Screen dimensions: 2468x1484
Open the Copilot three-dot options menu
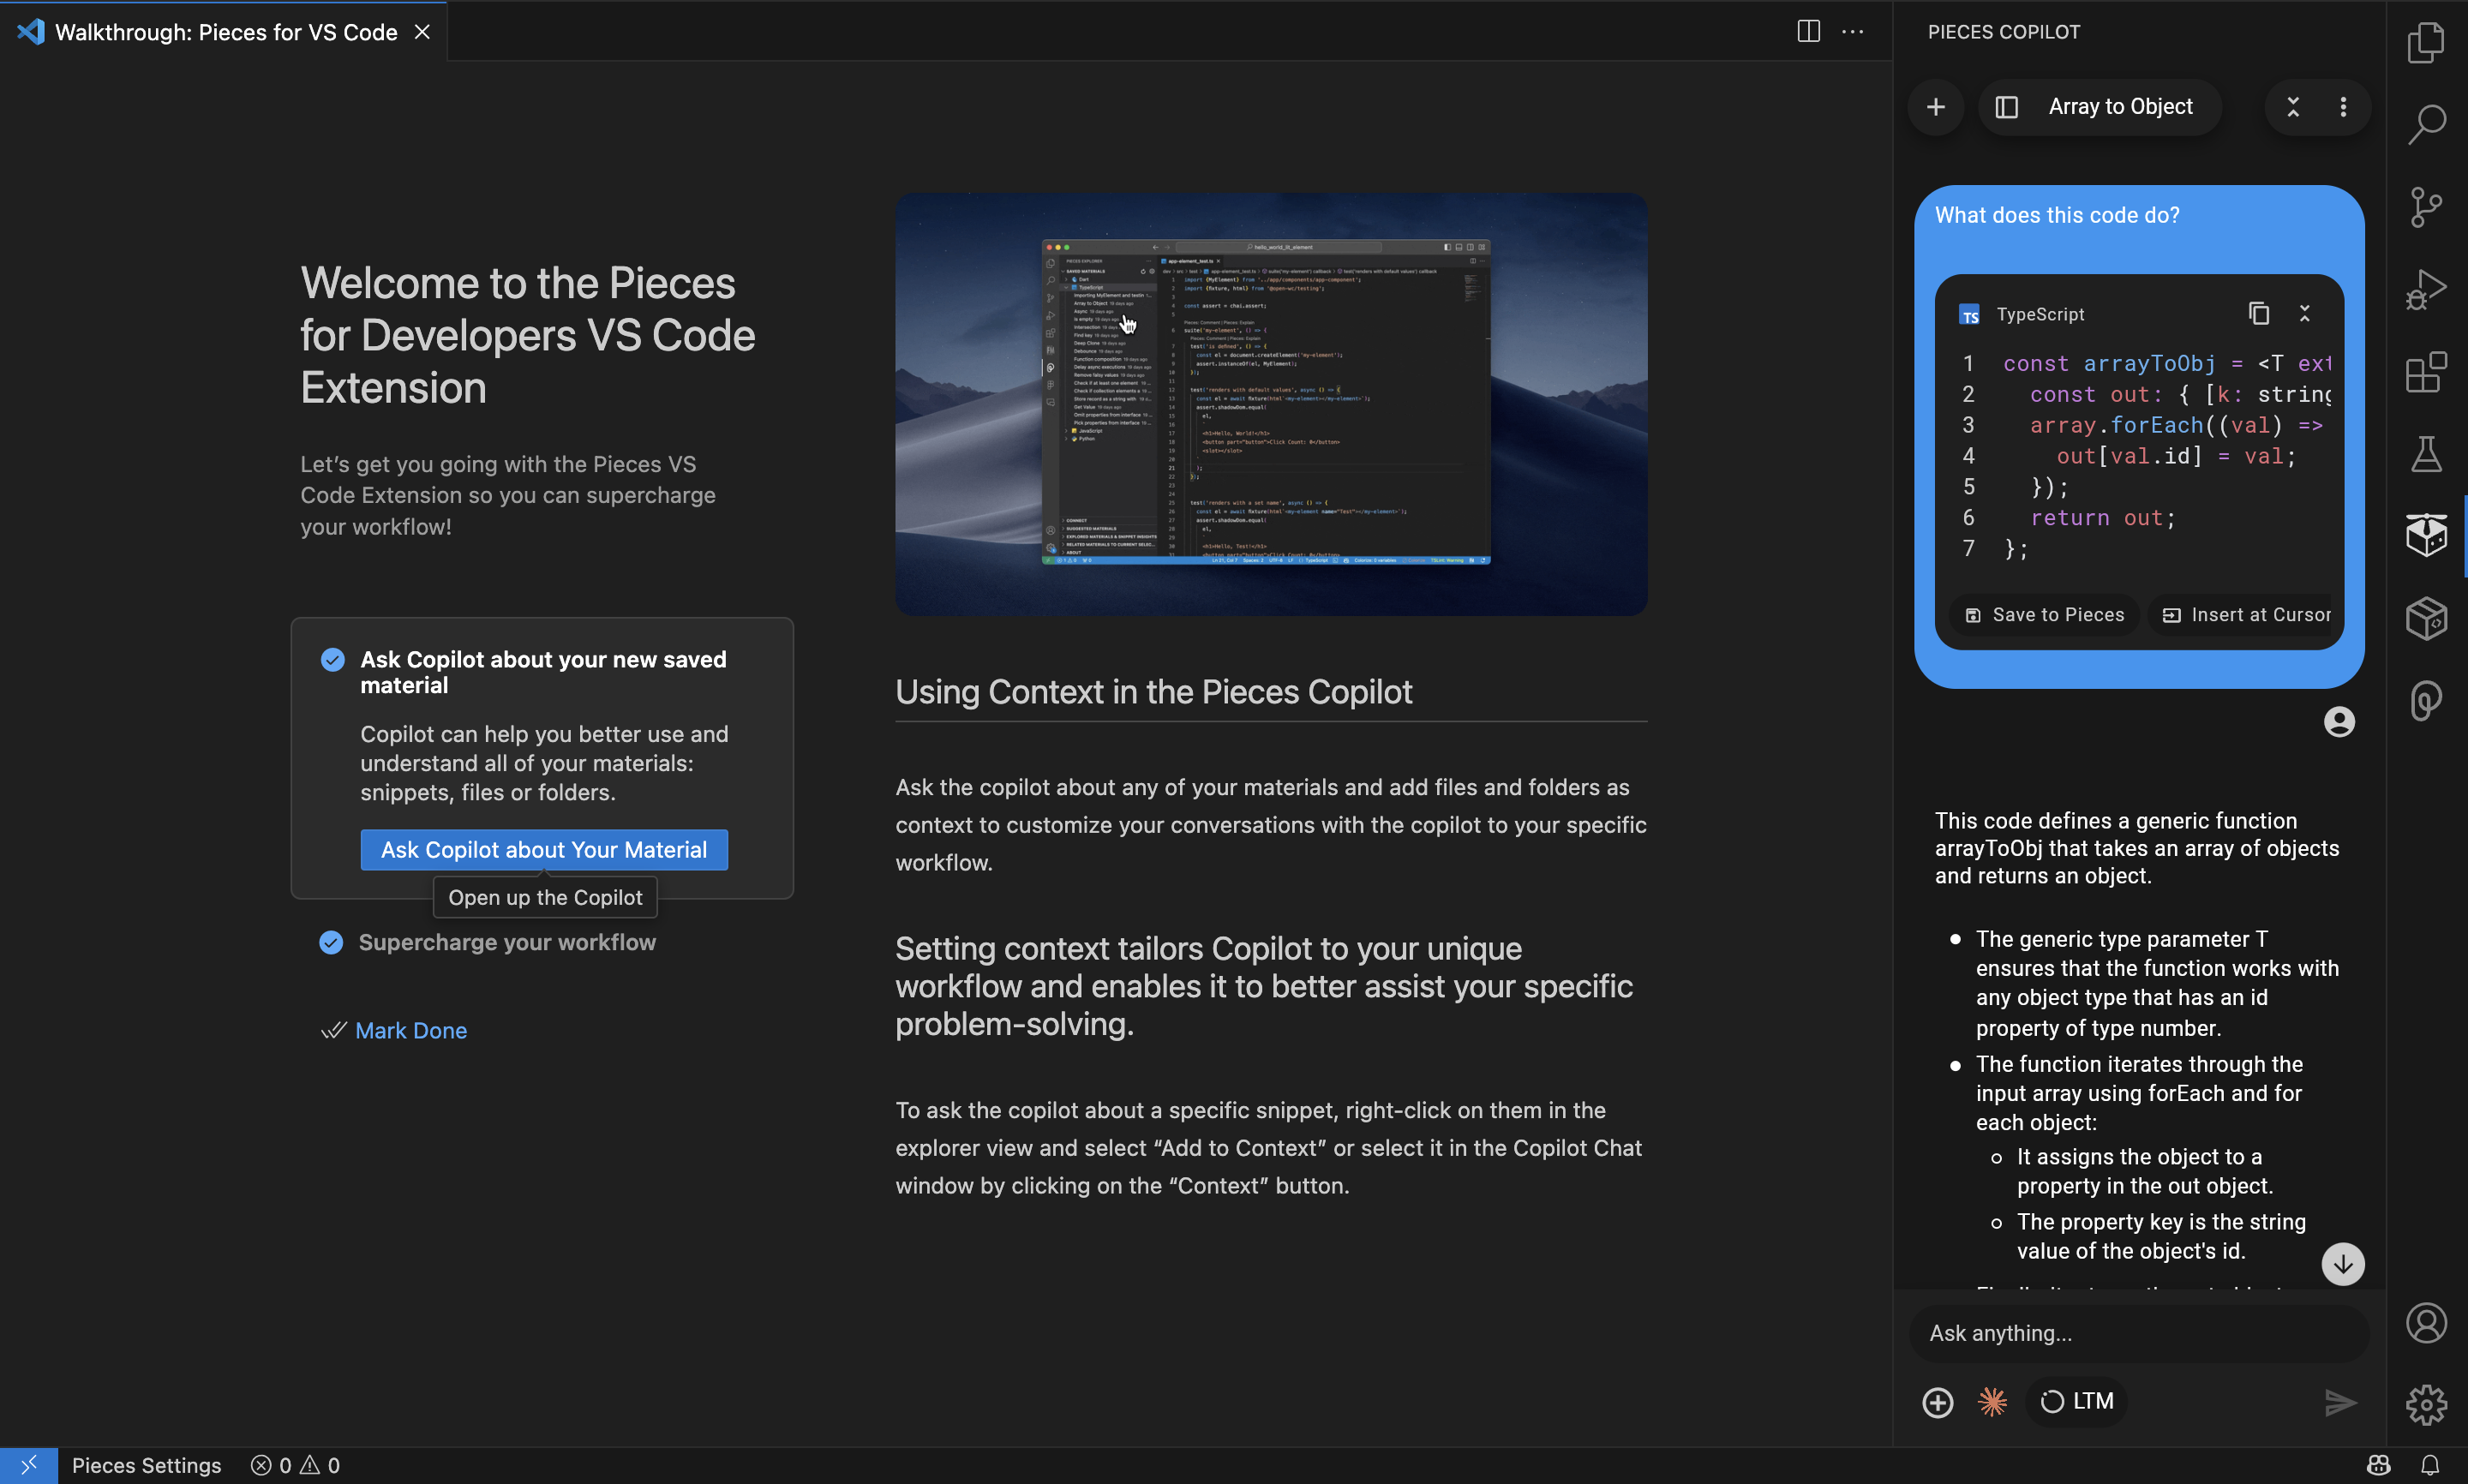pyautogui.click(x=2343, y=107)
